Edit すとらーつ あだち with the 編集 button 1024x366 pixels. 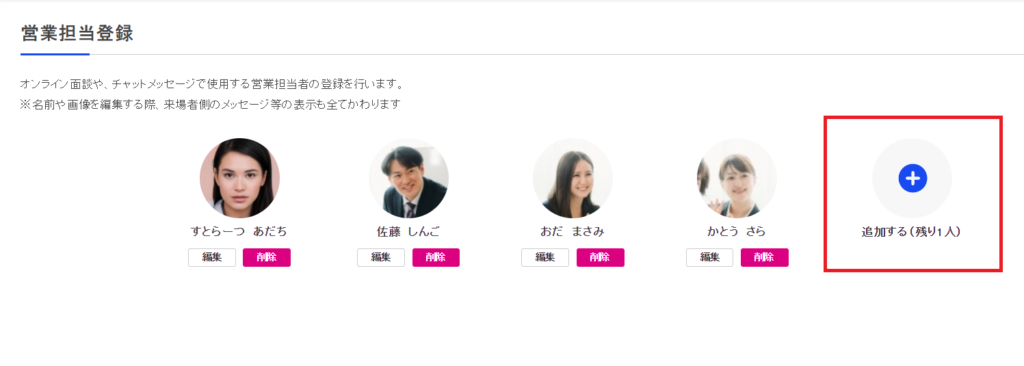[x=212, y=258]
